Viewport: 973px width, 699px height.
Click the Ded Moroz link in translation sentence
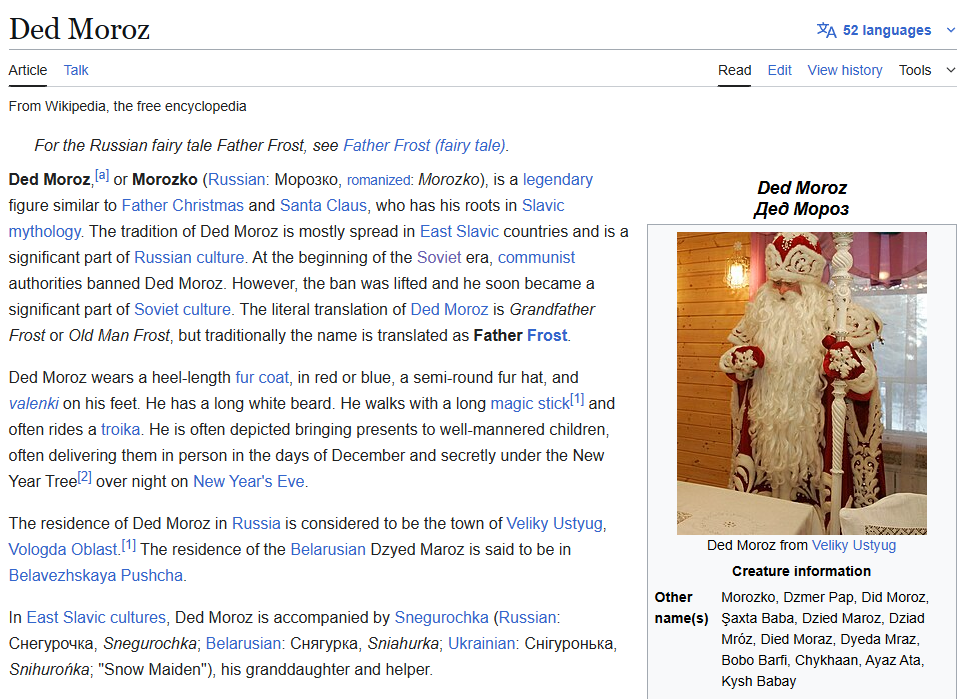pyautogui.click(x=449, y=309)
